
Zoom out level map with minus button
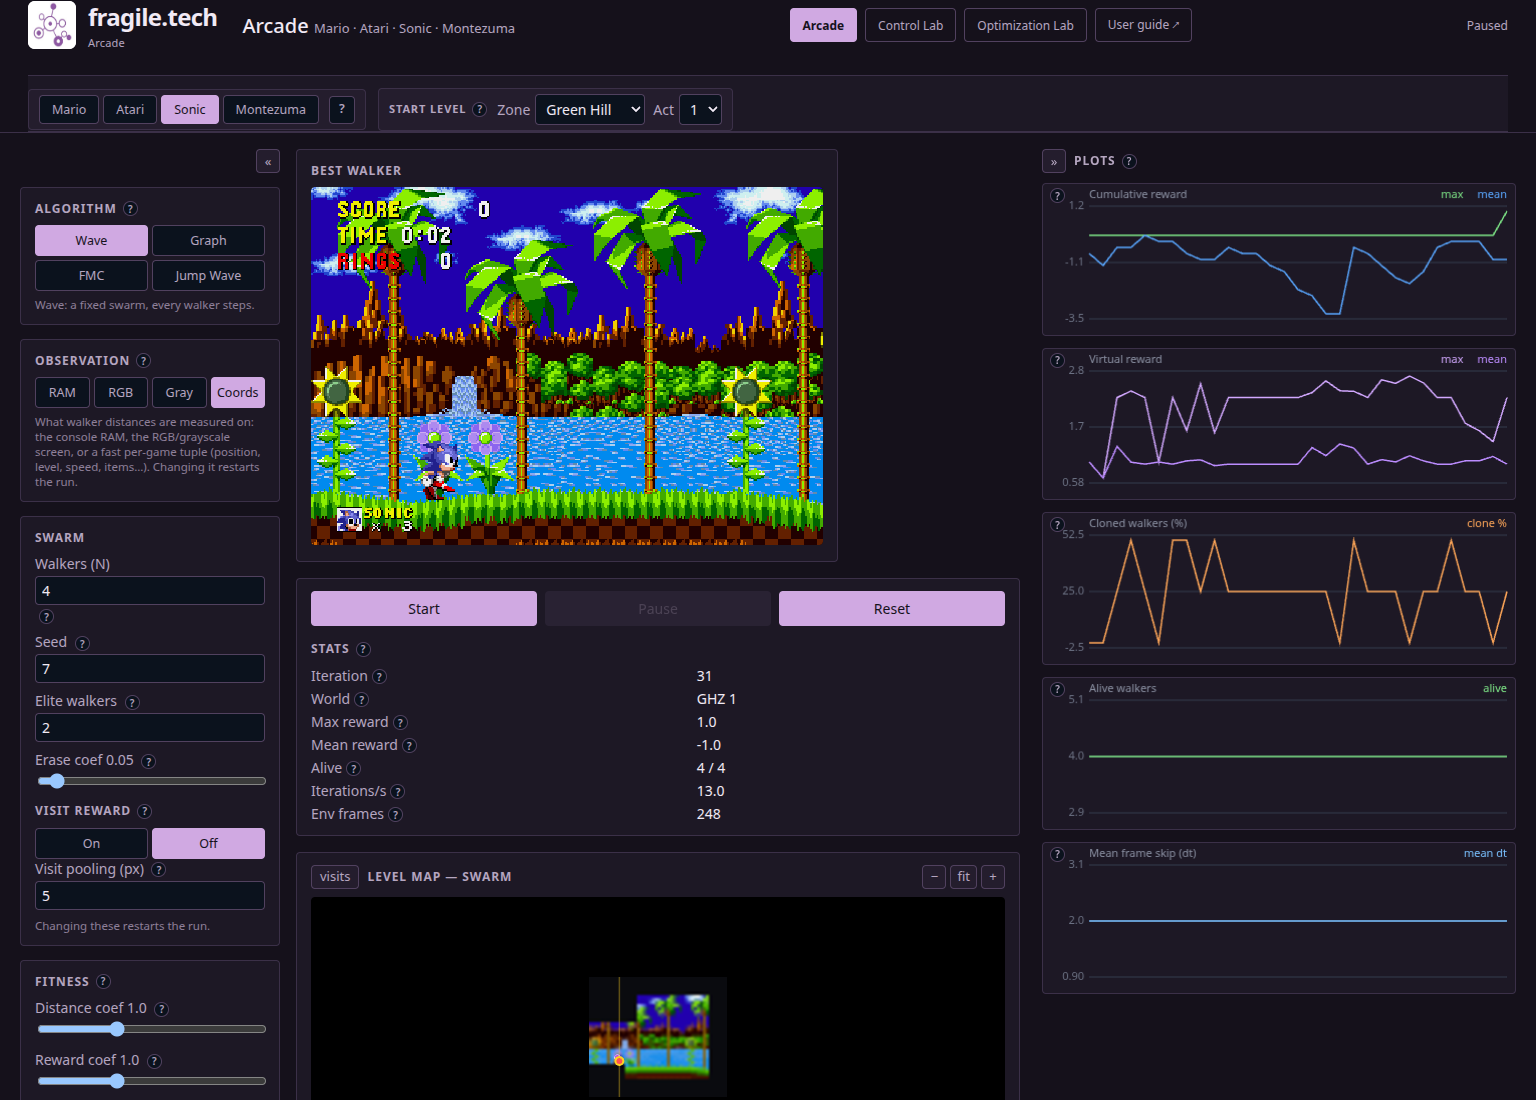click(x=934, y=877)
